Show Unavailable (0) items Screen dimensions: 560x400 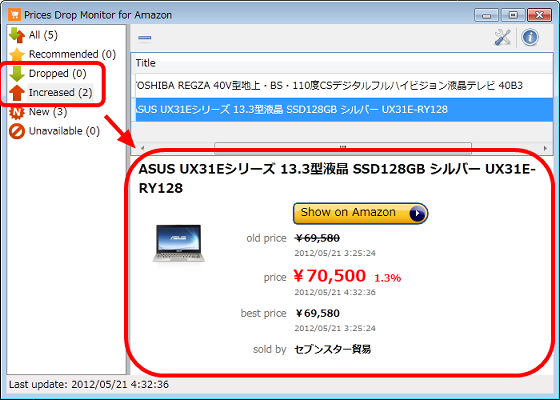pyautogui.click(x=64, y=131)
